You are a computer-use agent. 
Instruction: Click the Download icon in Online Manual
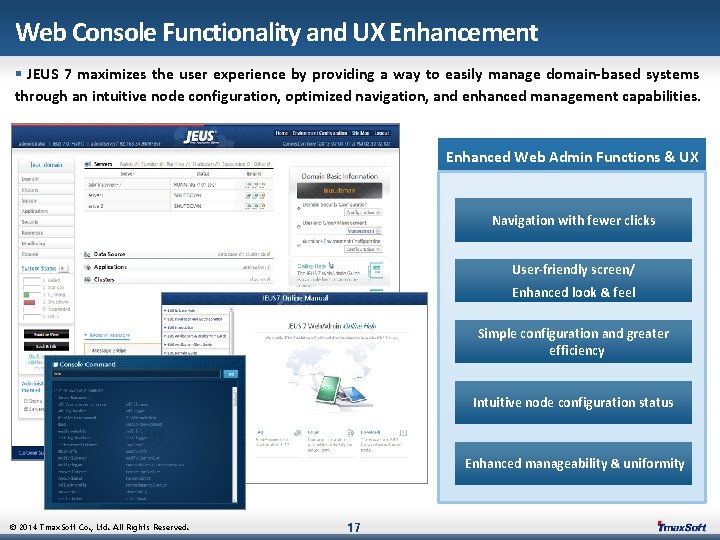pyautogui.click(x=403, y=433)
